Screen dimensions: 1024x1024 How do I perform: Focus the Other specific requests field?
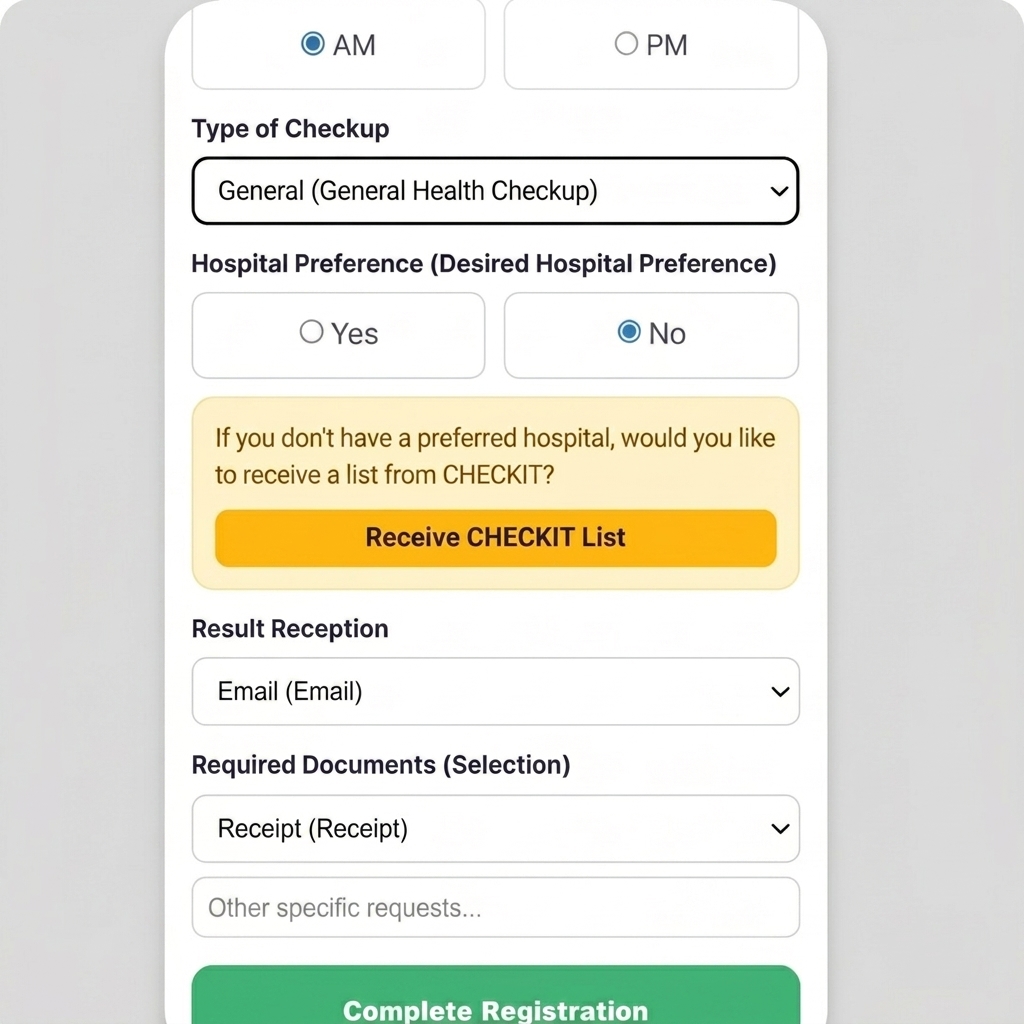(x=496, y=908)
